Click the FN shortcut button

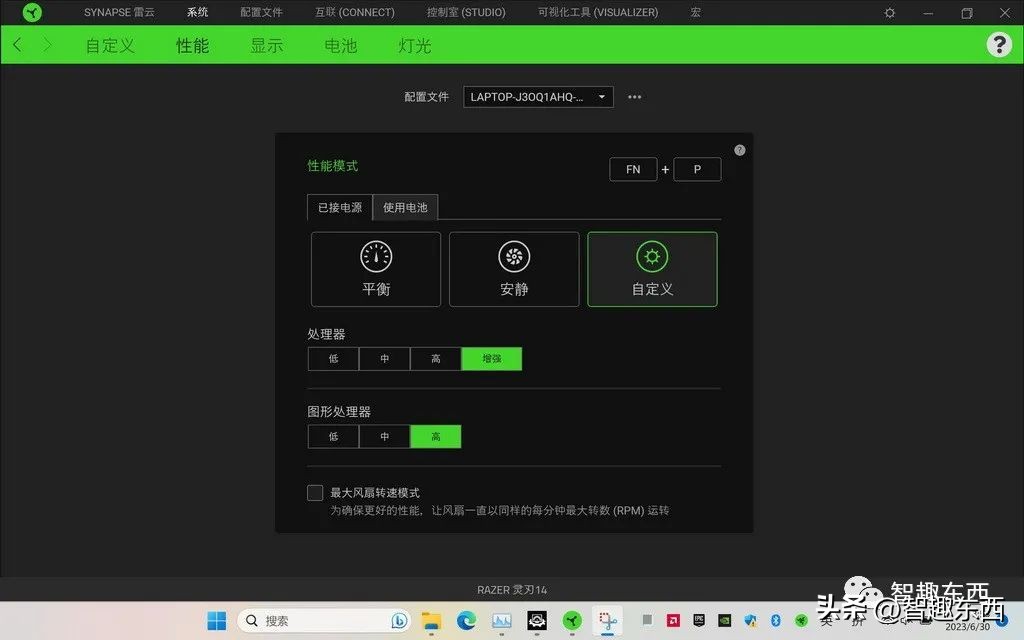point(633,169)
